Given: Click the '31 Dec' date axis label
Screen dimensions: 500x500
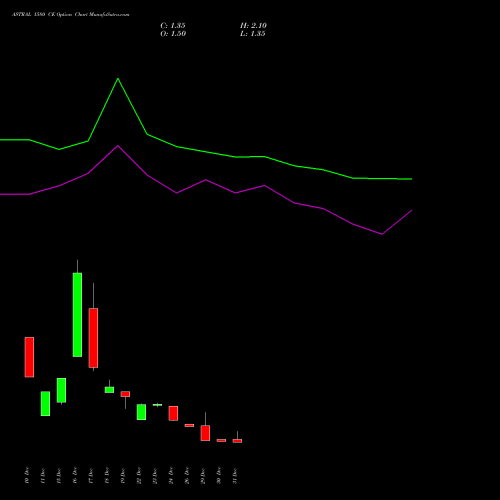Looking at the screenshot, I should tap(235, 476).
